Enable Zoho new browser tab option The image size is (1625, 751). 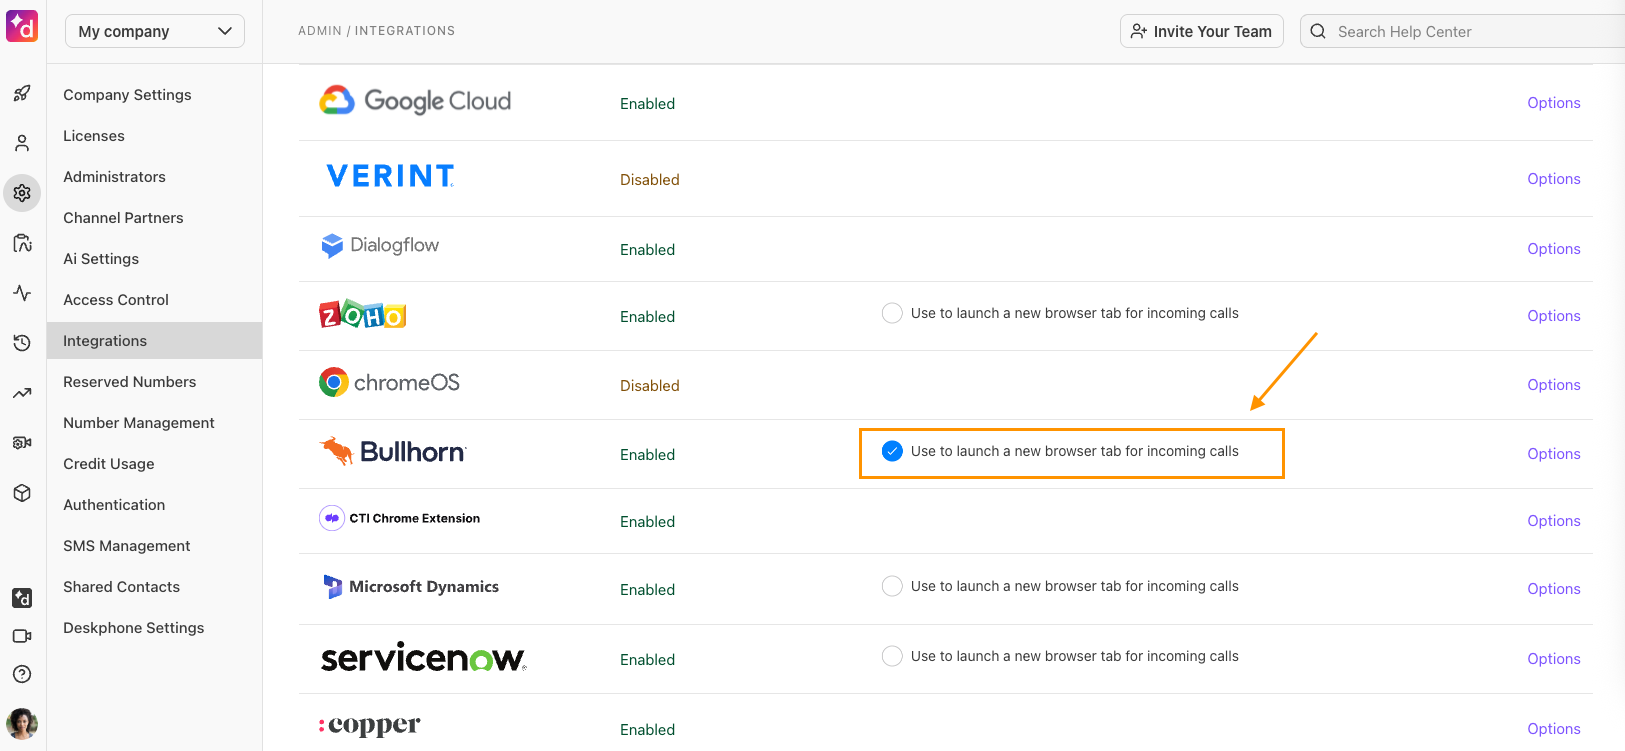[892, 313]
